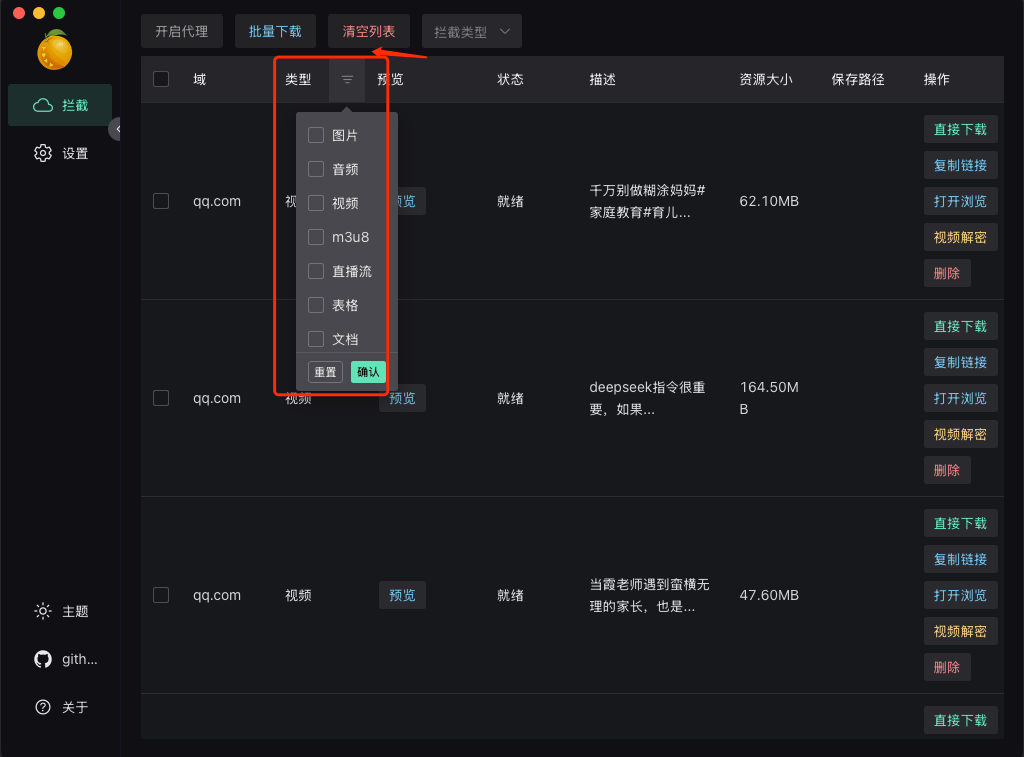Click 复制链接 for the deepseek row
Image resolution: width=1024 pixels, height=757 pixels.
[x=960, y=362]
